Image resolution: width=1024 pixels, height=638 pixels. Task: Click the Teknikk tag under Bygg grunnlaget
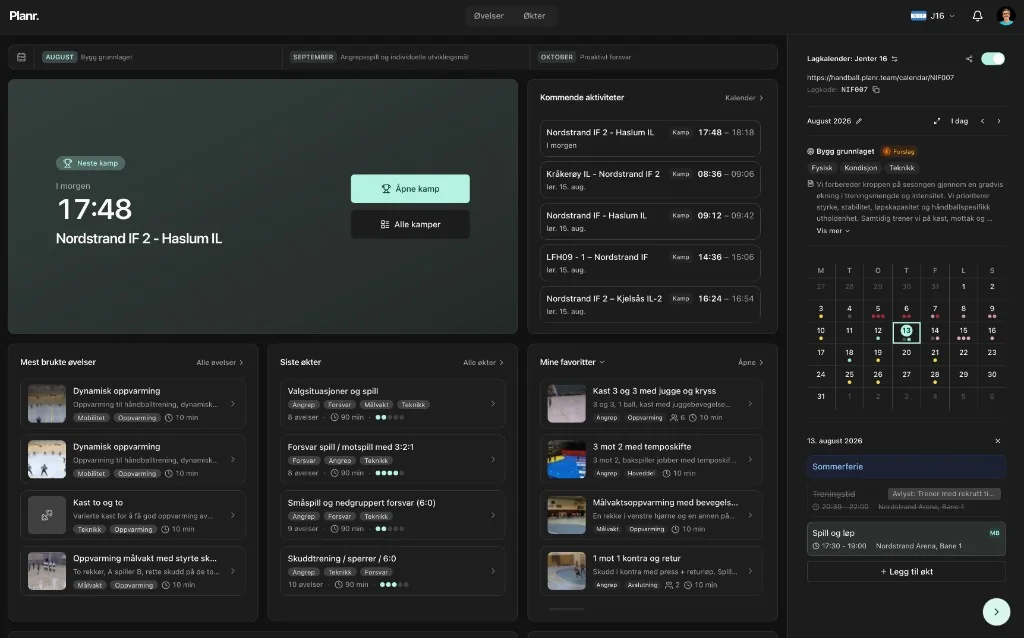(901, 168)
